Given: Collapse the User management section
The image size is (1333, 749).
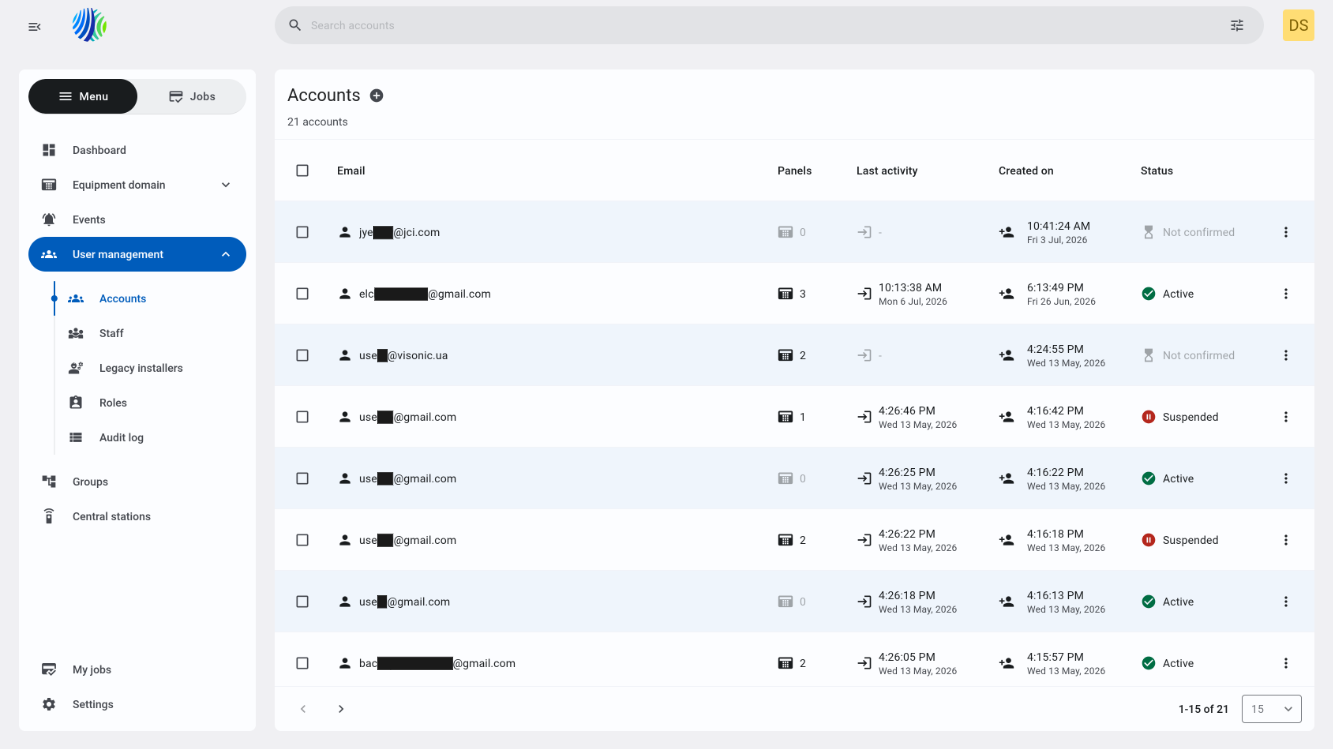Looking at the screenshot, I should pyautogui.click(x=137, y=254).
